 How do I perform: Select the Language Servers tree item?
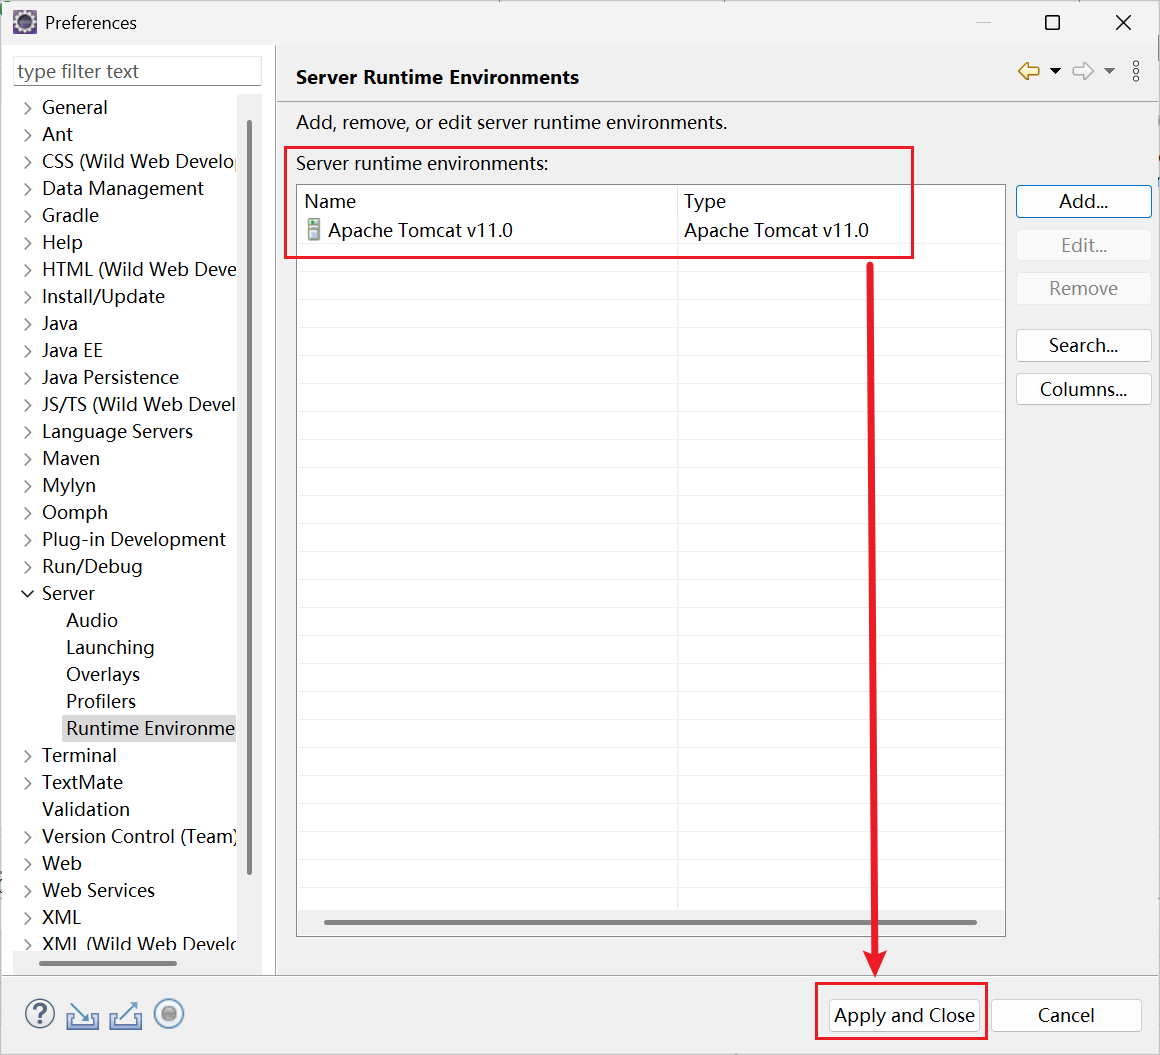point(117,431)
